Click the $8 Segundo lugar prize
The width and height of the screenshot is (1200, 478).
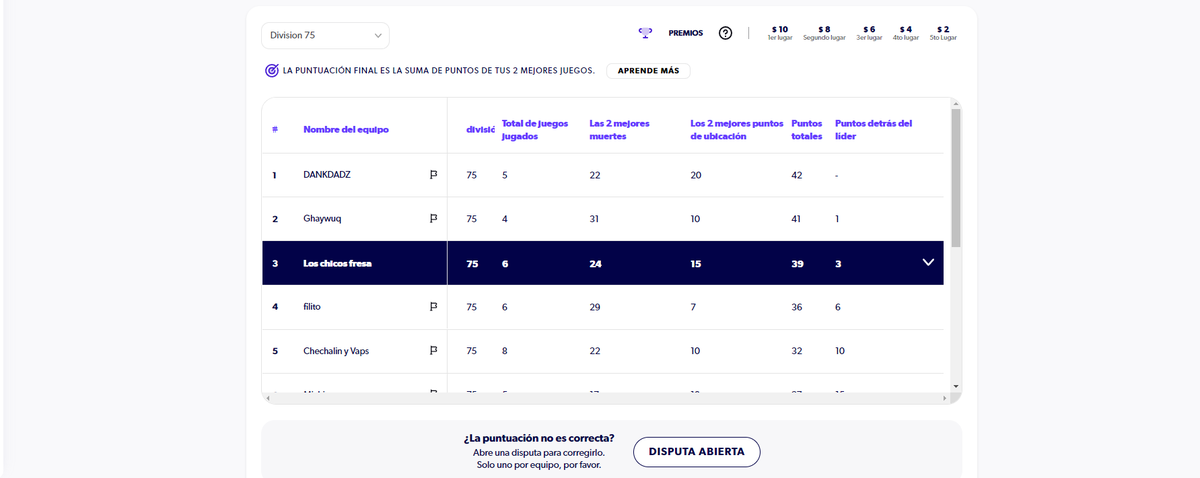click(824, 33)
